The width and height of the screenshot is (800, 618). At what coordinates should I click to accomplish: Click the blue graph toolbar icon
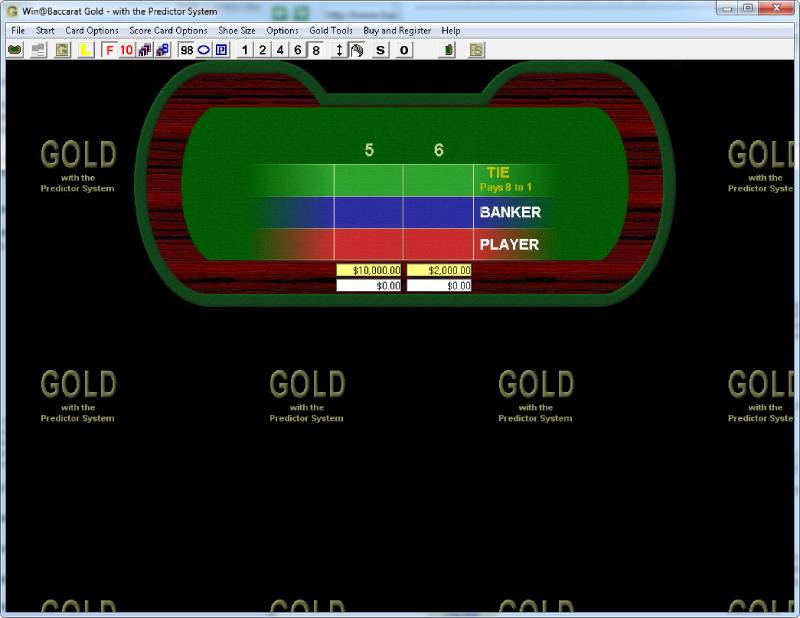161,50
